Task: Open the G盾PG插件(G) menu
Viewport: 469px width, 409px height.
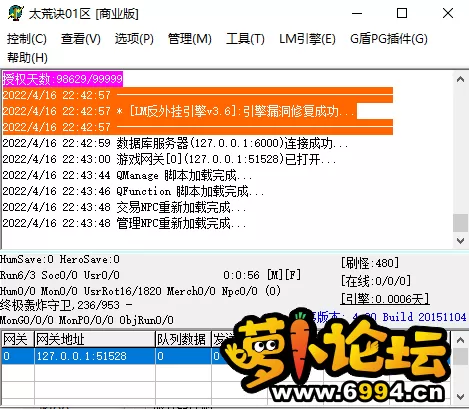Action: [x=389, y=39]
